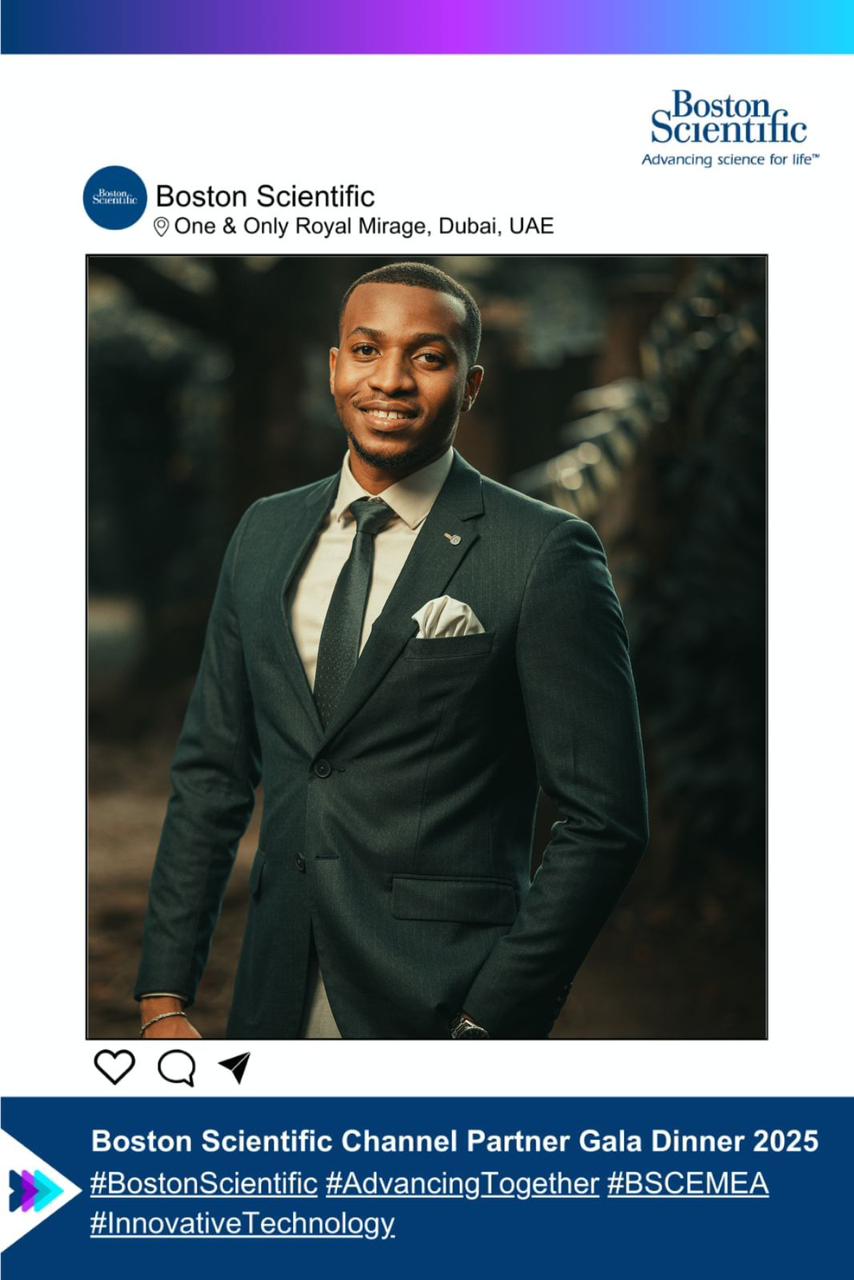
Task: Click the purple-blue chevron arrows icon
Action: point(31,1190)
